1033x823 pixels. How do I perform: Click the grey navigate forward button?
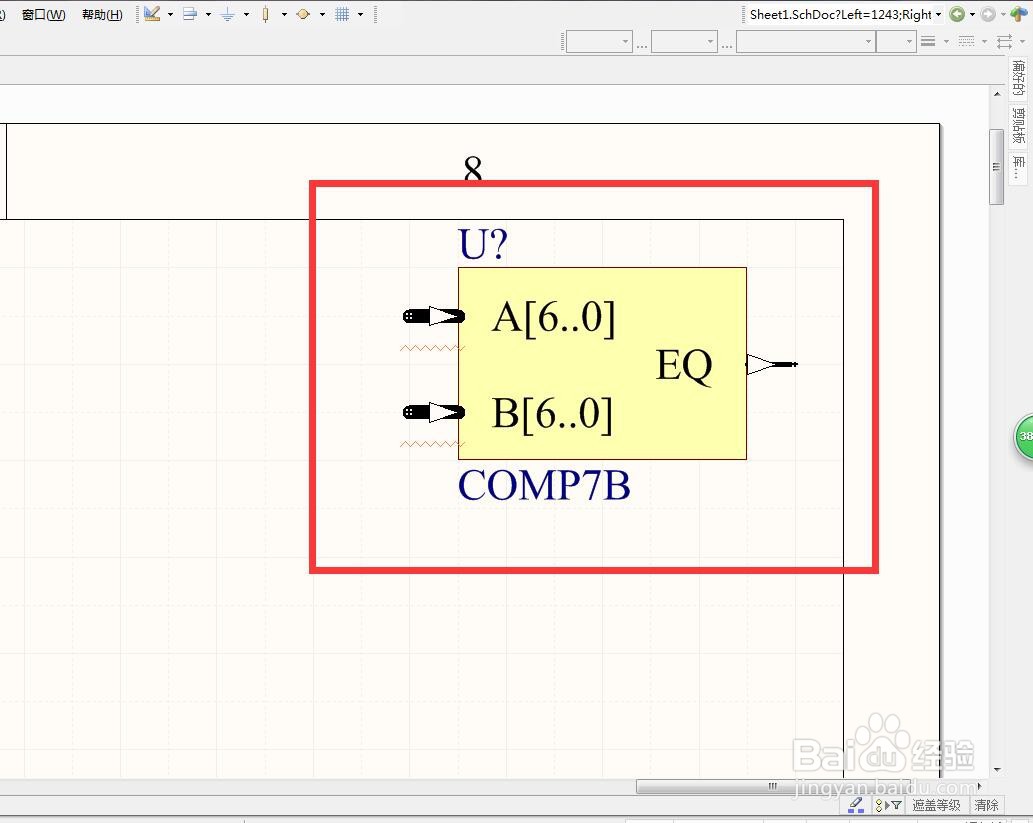pos(988,14)
